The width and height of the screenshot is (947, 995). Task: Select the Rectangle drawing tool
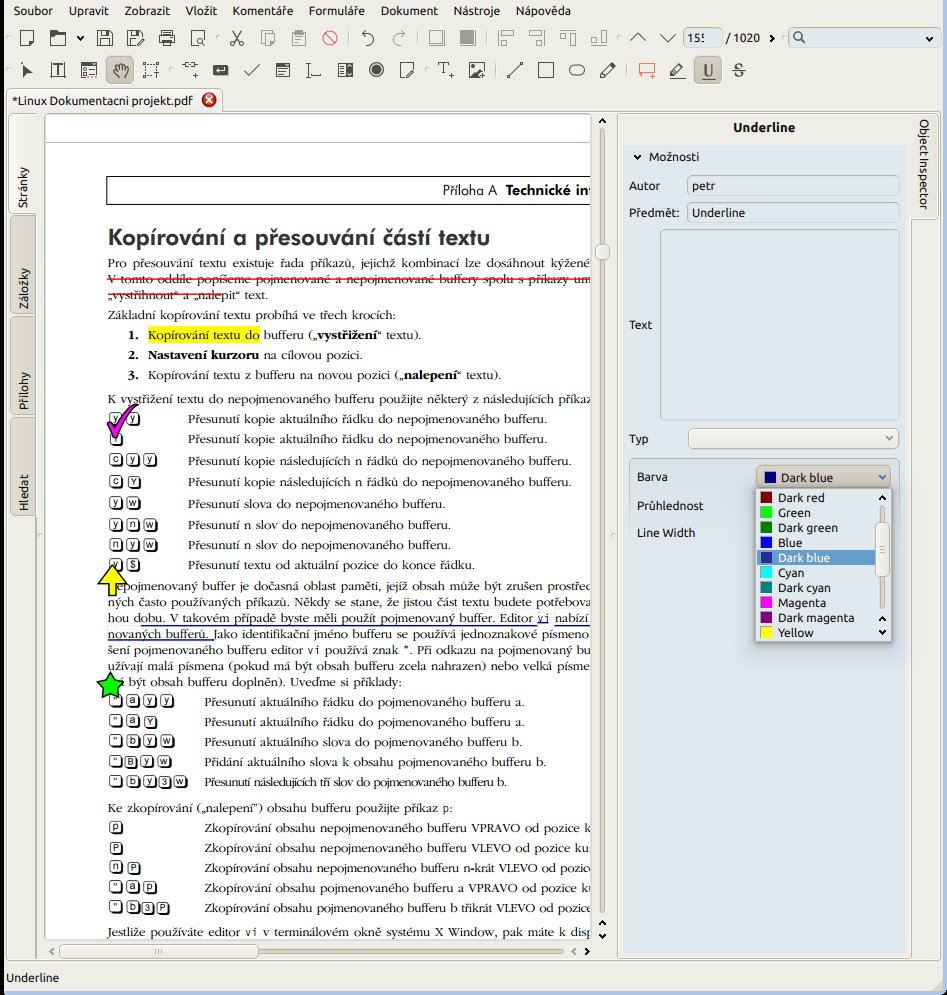tap(546, 70)
